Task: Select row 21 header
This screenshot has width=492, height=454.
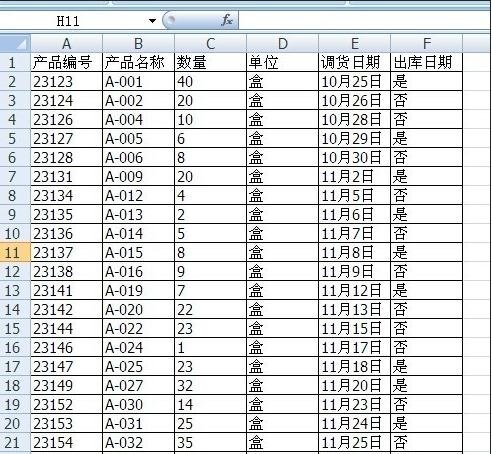Action: tap(15, 442)
